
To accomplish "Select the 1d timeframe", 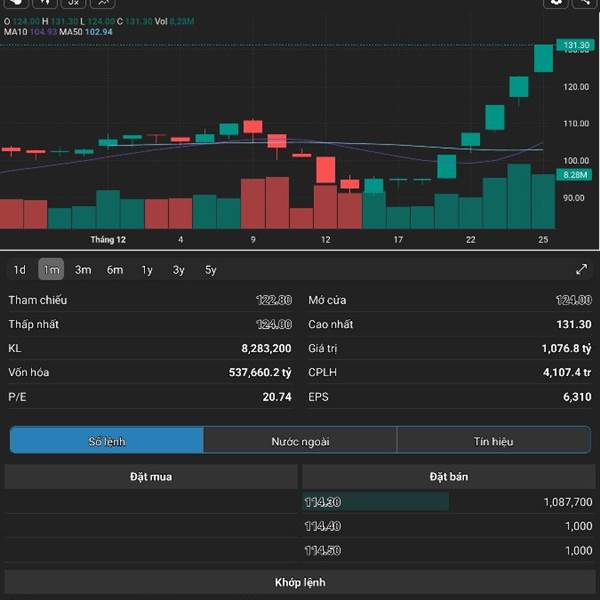I will [19, 269].
